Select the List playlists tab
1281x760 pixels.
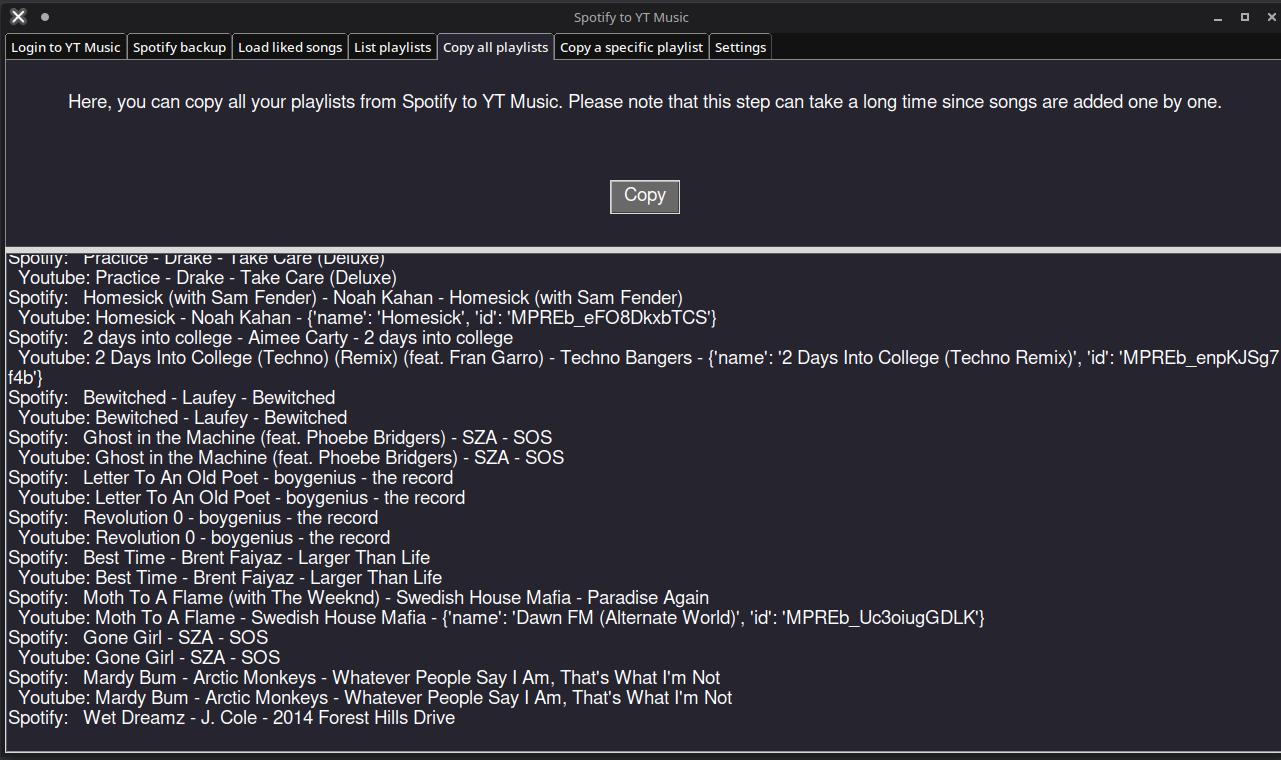392,47
